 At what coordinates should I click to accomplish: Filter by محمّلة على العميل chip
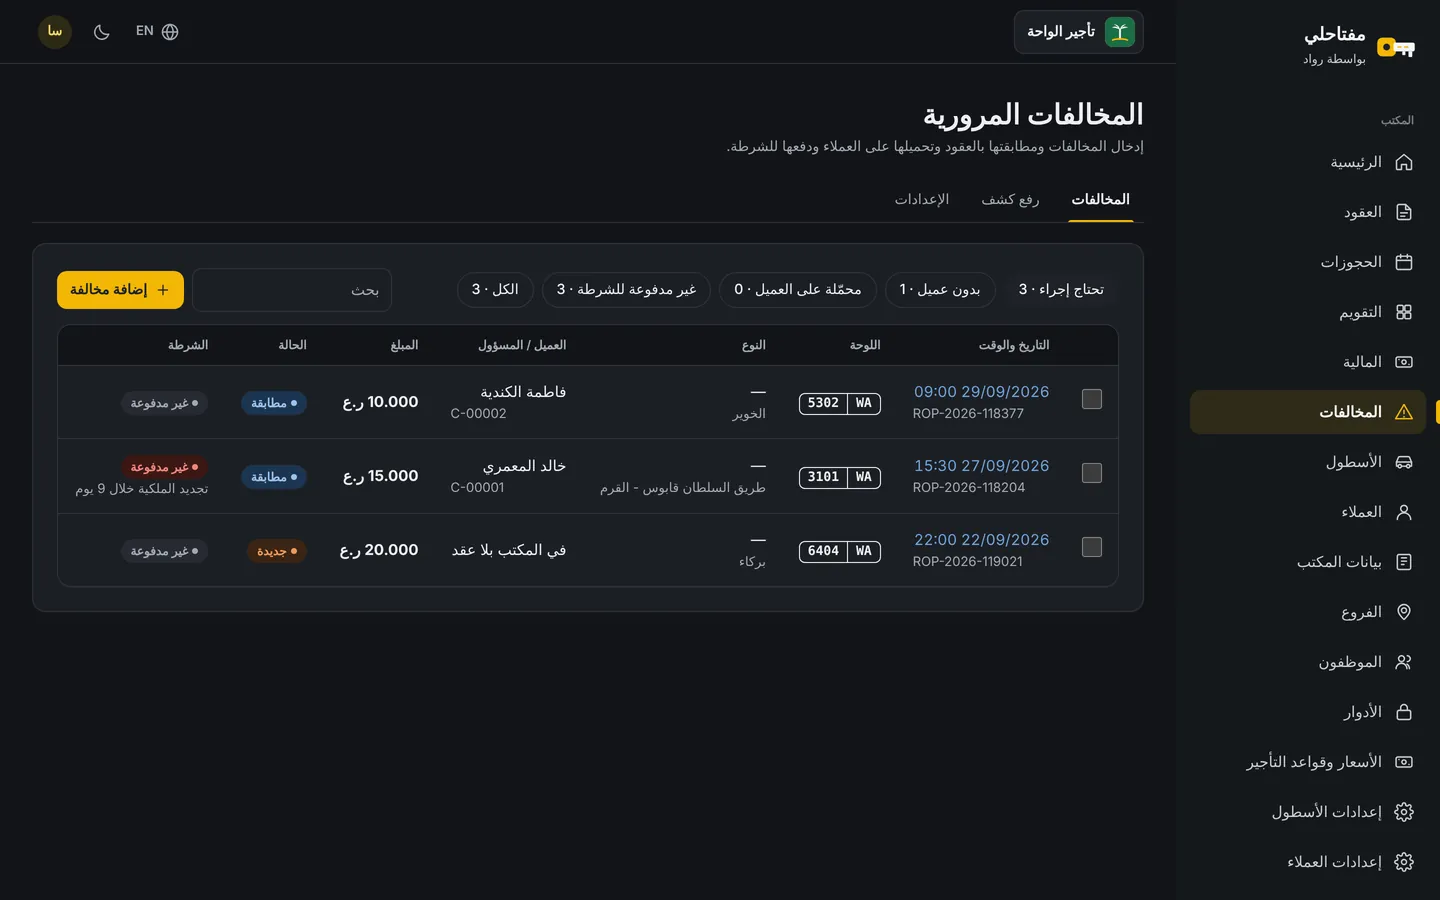[798, 290]
